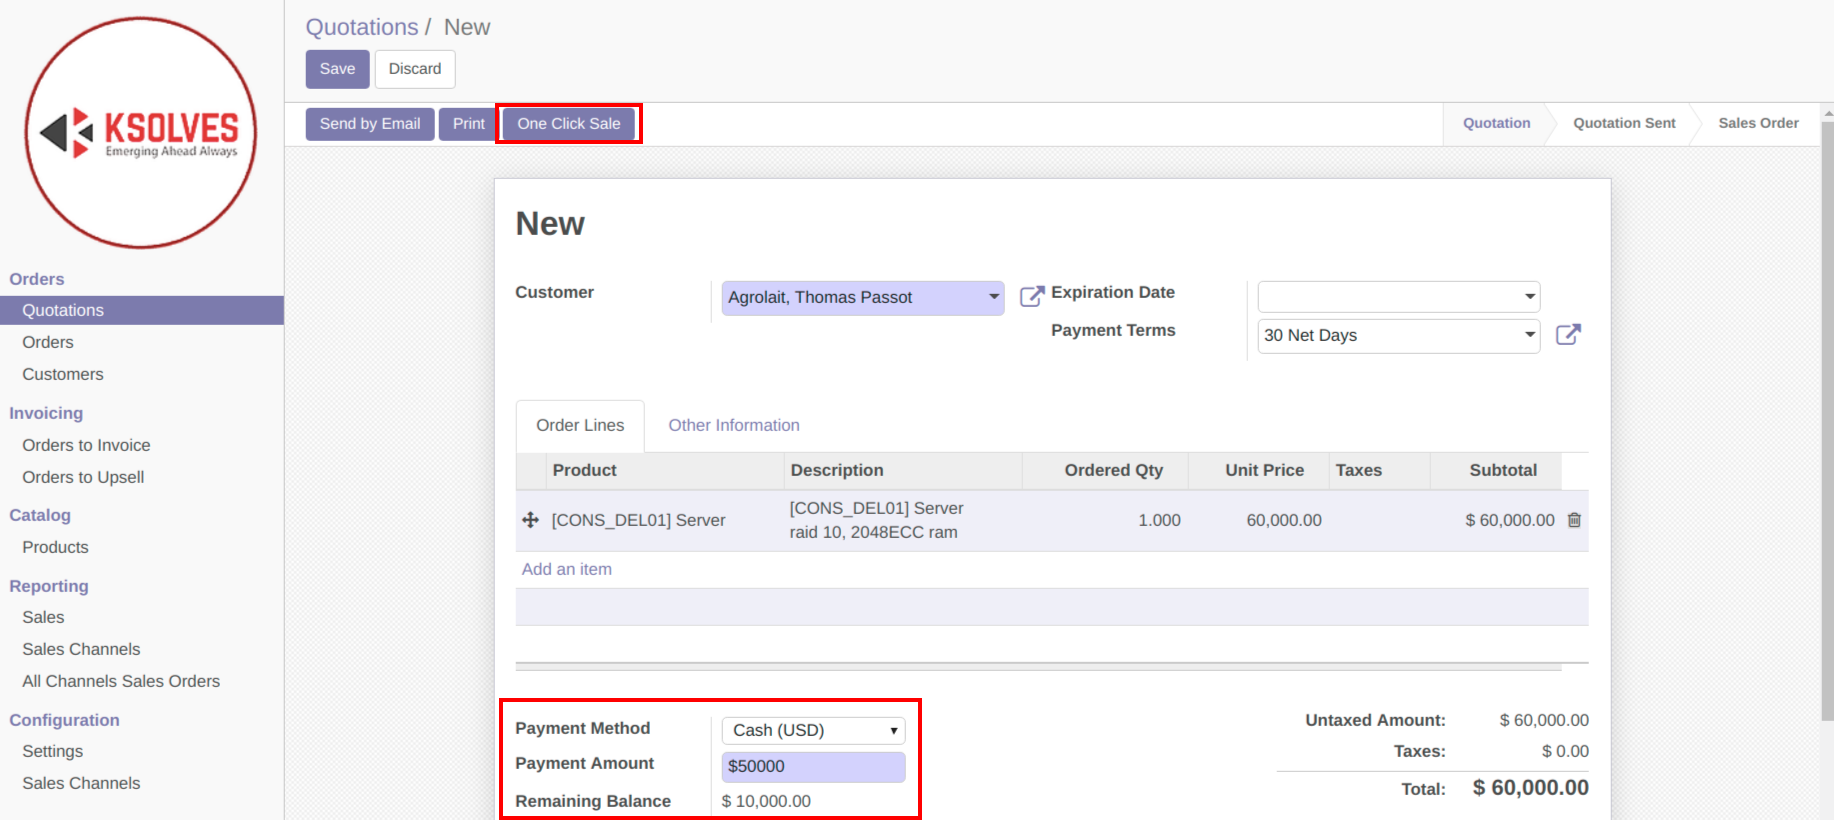
Task: Expand the Customer dropdown
Action: (993, 297)
